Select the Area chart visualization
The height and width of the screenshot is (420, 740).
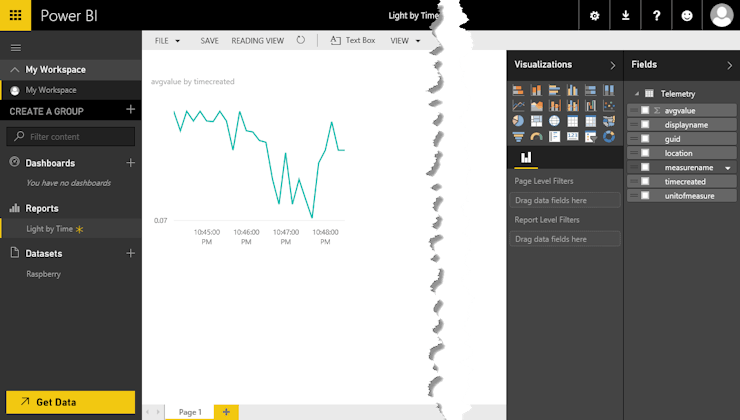[536, 106]
